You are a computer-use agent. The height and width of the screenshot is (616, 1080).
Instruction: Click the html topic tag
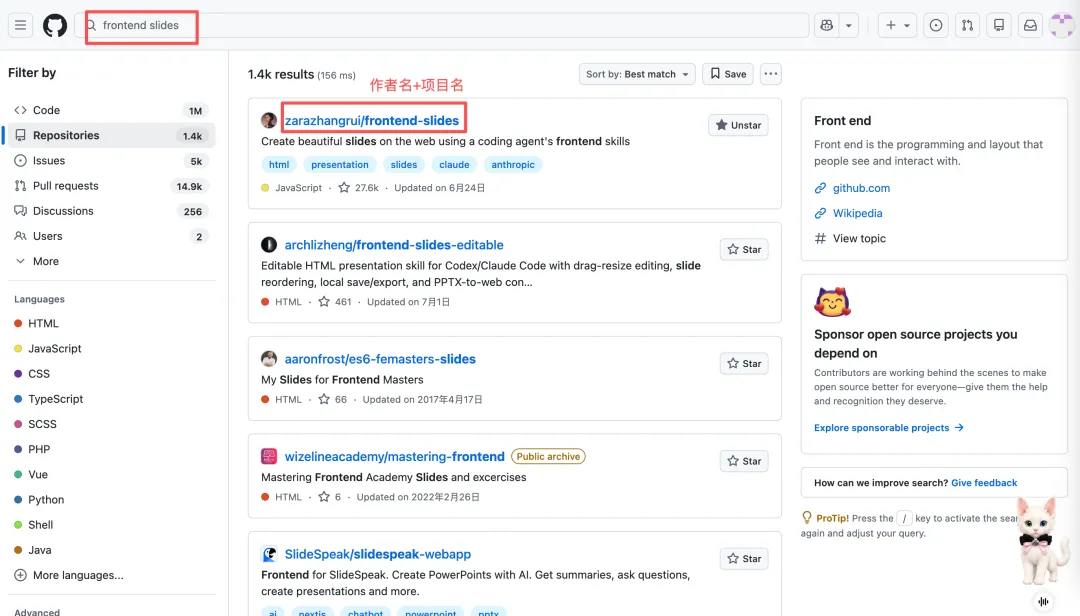coord(279,165)
